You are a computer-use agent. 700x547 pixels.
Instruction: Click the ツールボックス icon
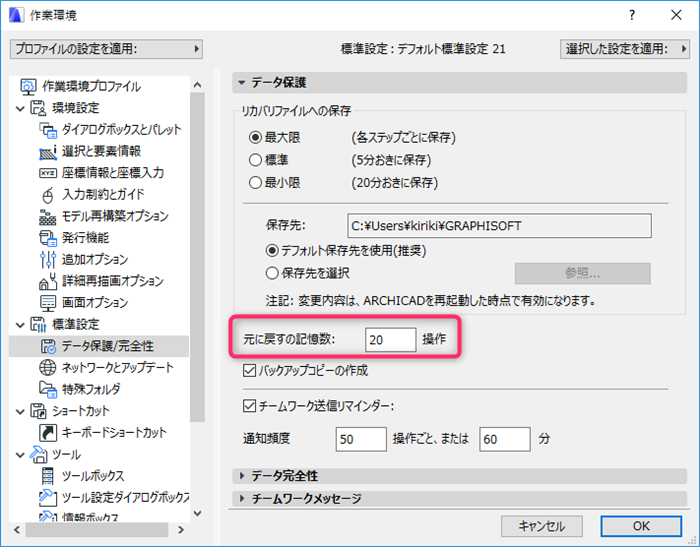[x=47, y=476]
